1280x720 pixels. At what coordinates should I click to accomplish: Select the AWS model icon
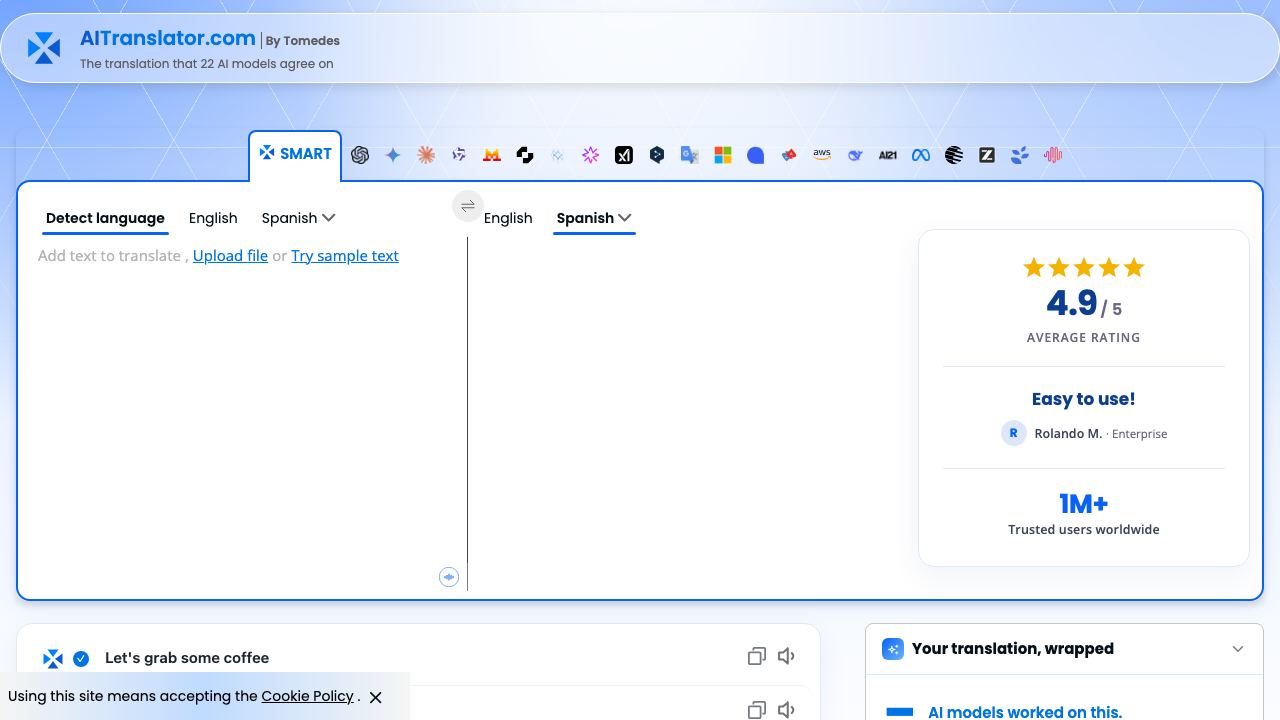[x=822, y=155]
